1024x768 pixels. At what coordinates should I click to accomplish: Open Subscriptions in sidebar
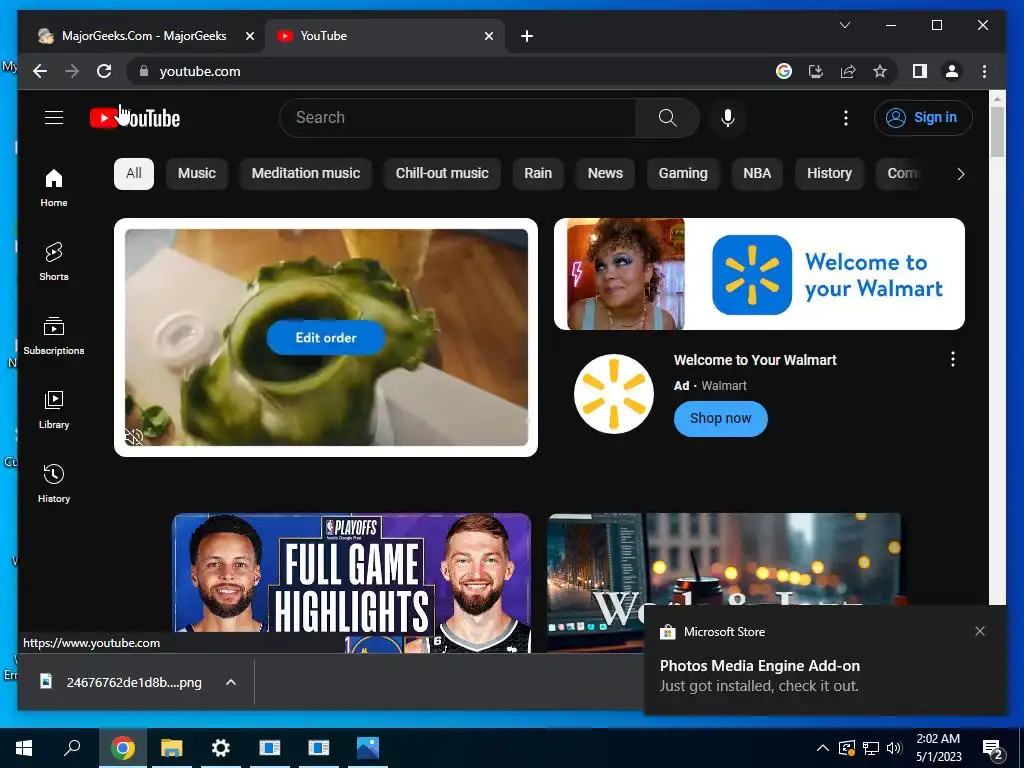coord(54,336)
